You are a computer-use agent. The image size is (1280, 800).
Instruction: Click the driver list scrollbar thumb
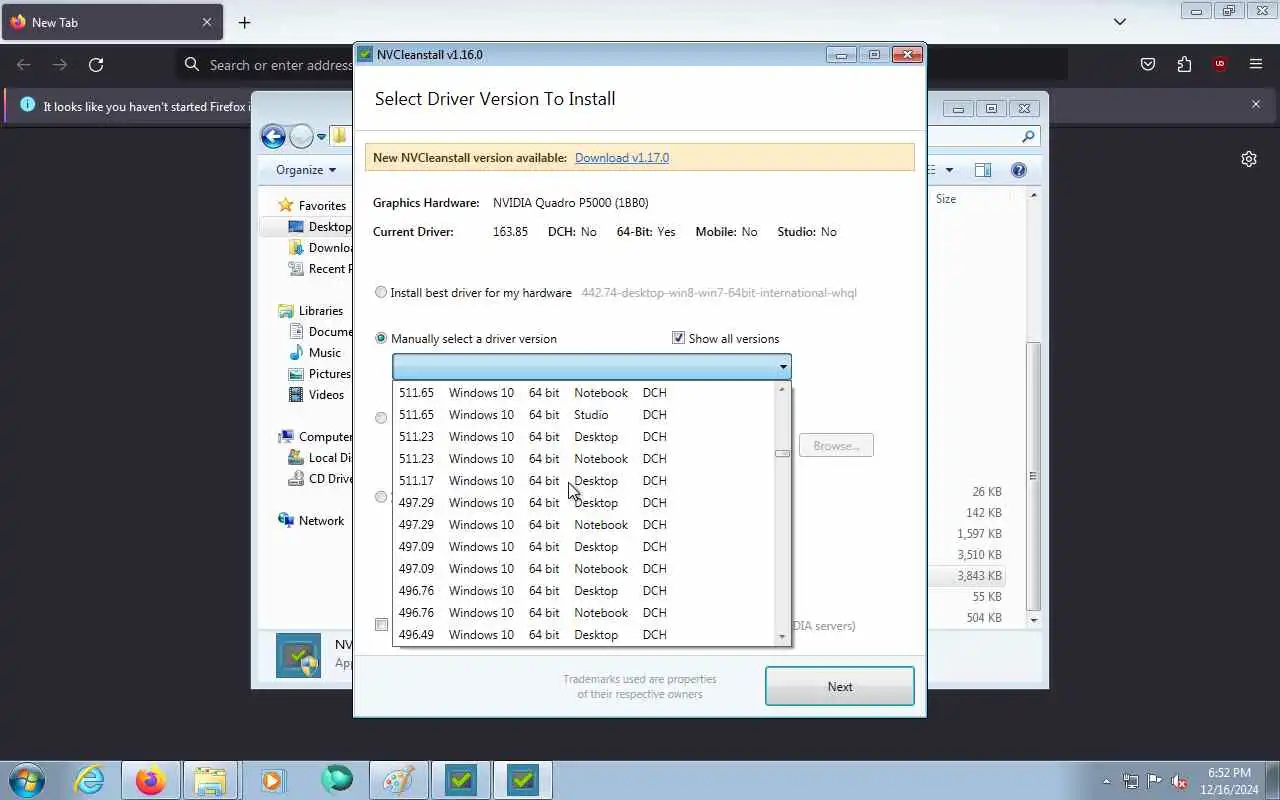(782, 454)
